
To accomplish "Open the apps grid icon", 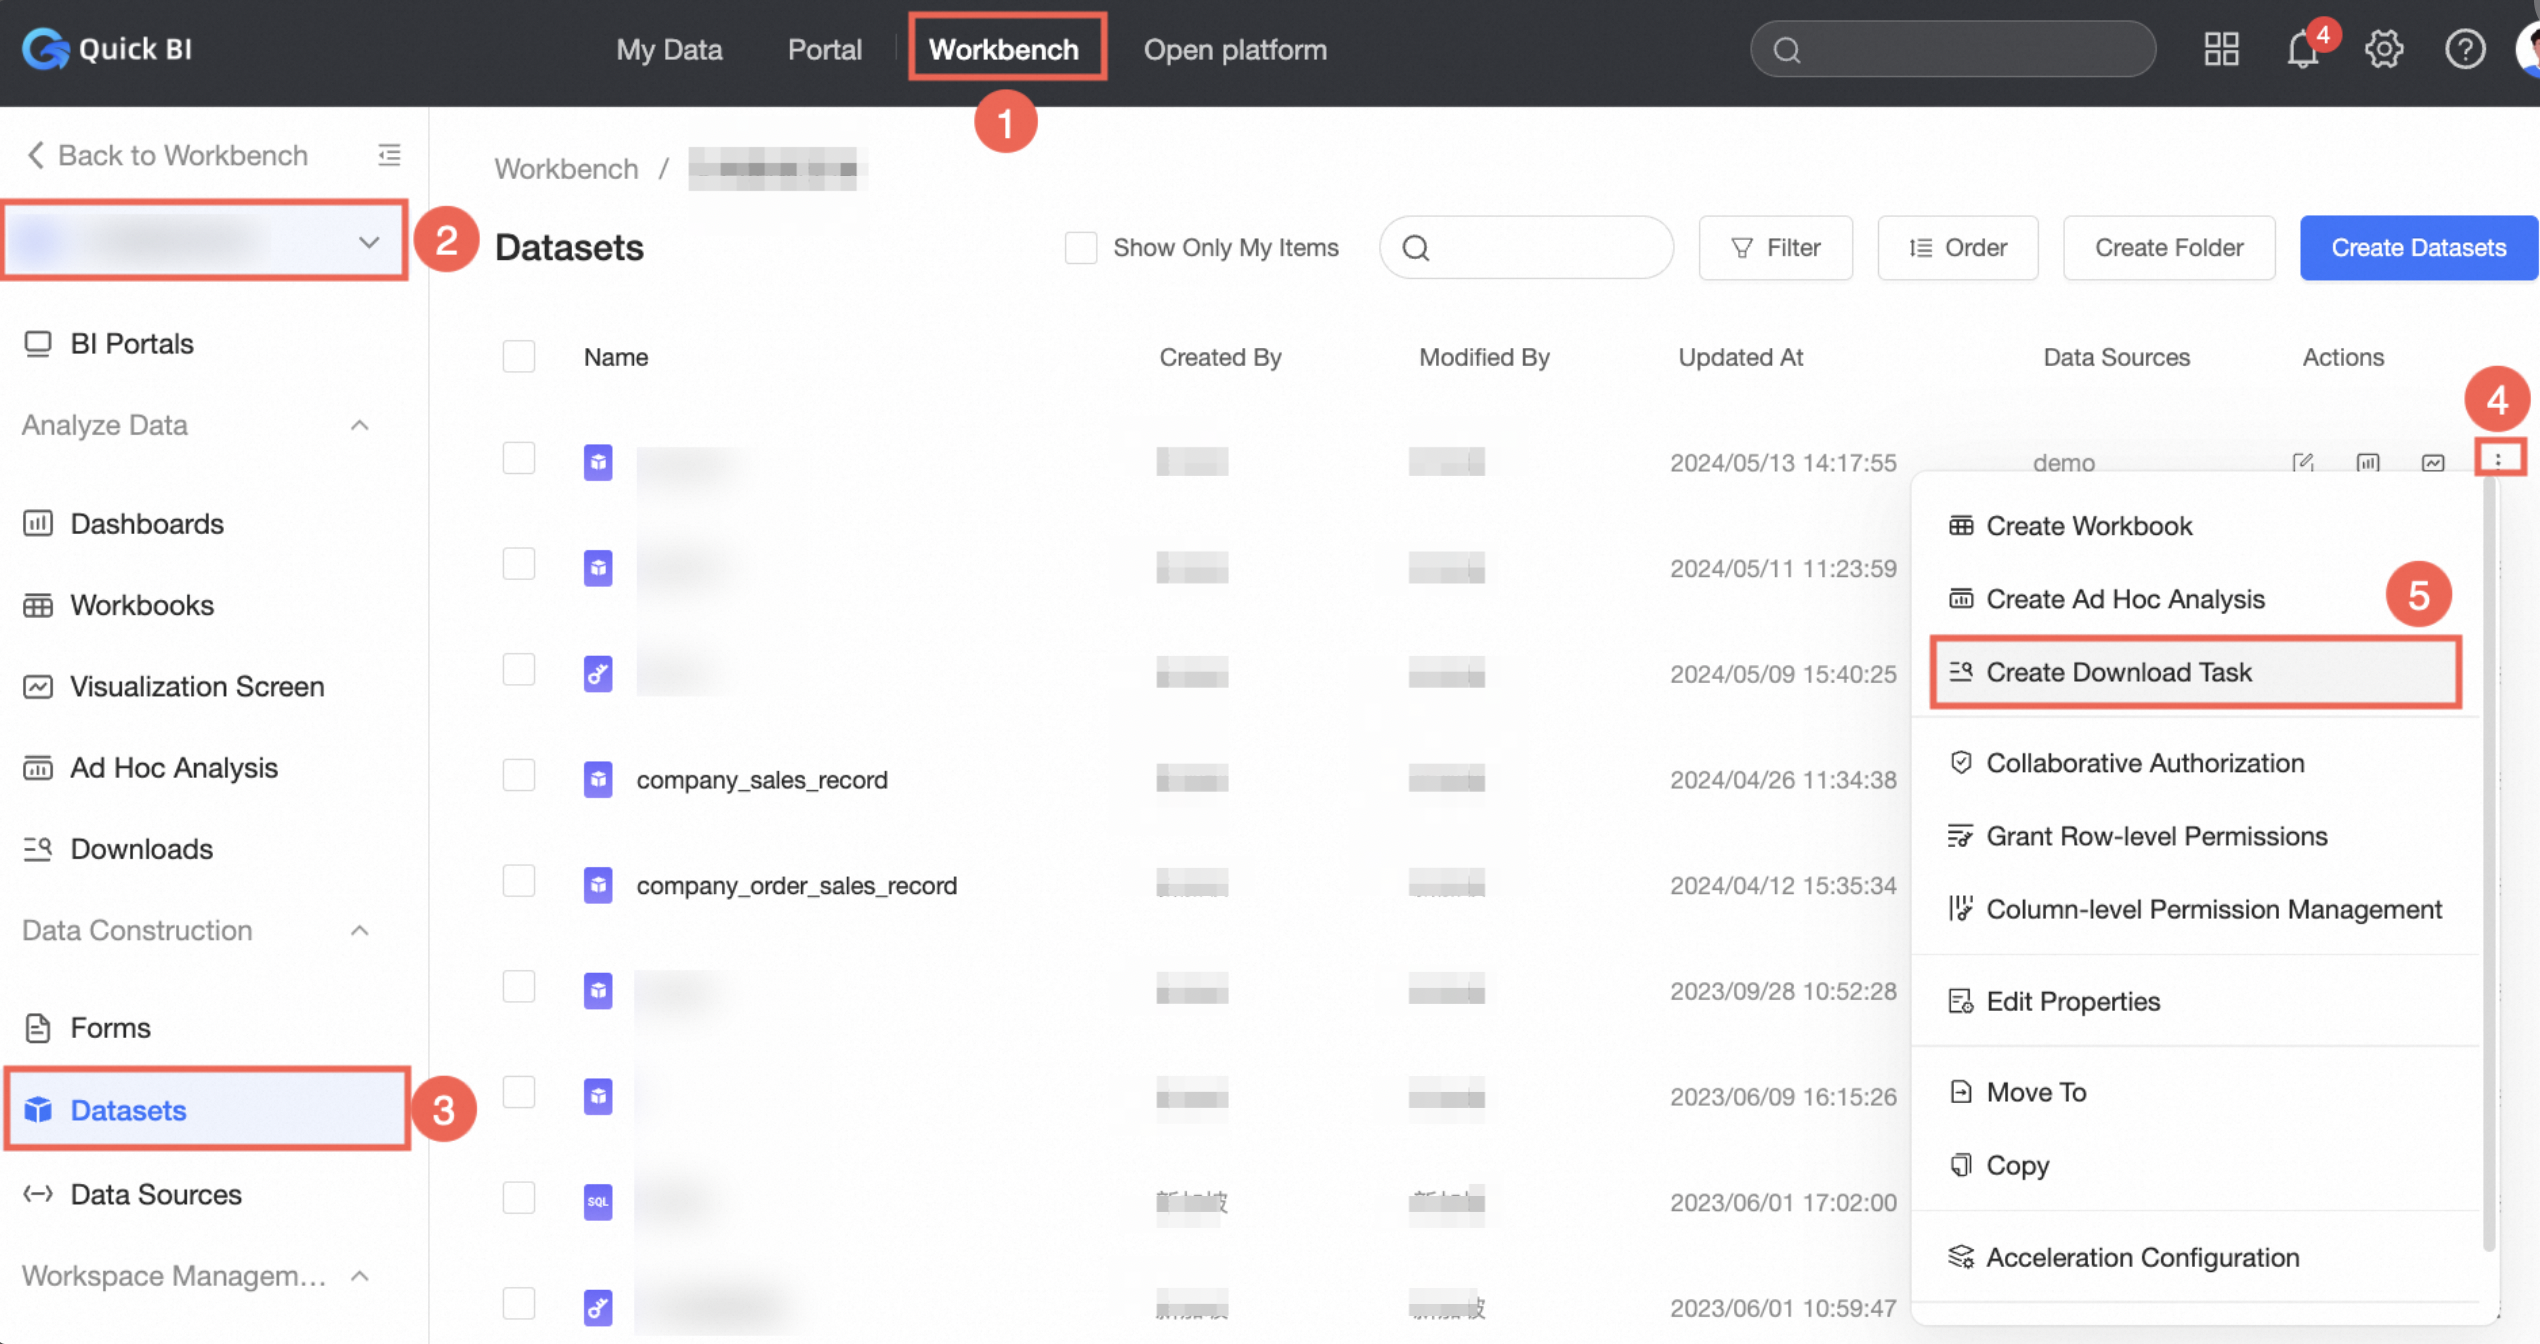I will pyautogui.click(x=2221, y=49).
